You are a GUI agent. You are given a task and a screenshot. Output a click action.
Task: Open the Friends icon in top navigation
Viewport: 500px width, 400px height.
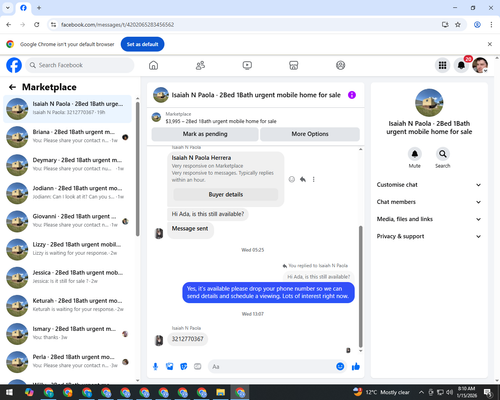200,65
